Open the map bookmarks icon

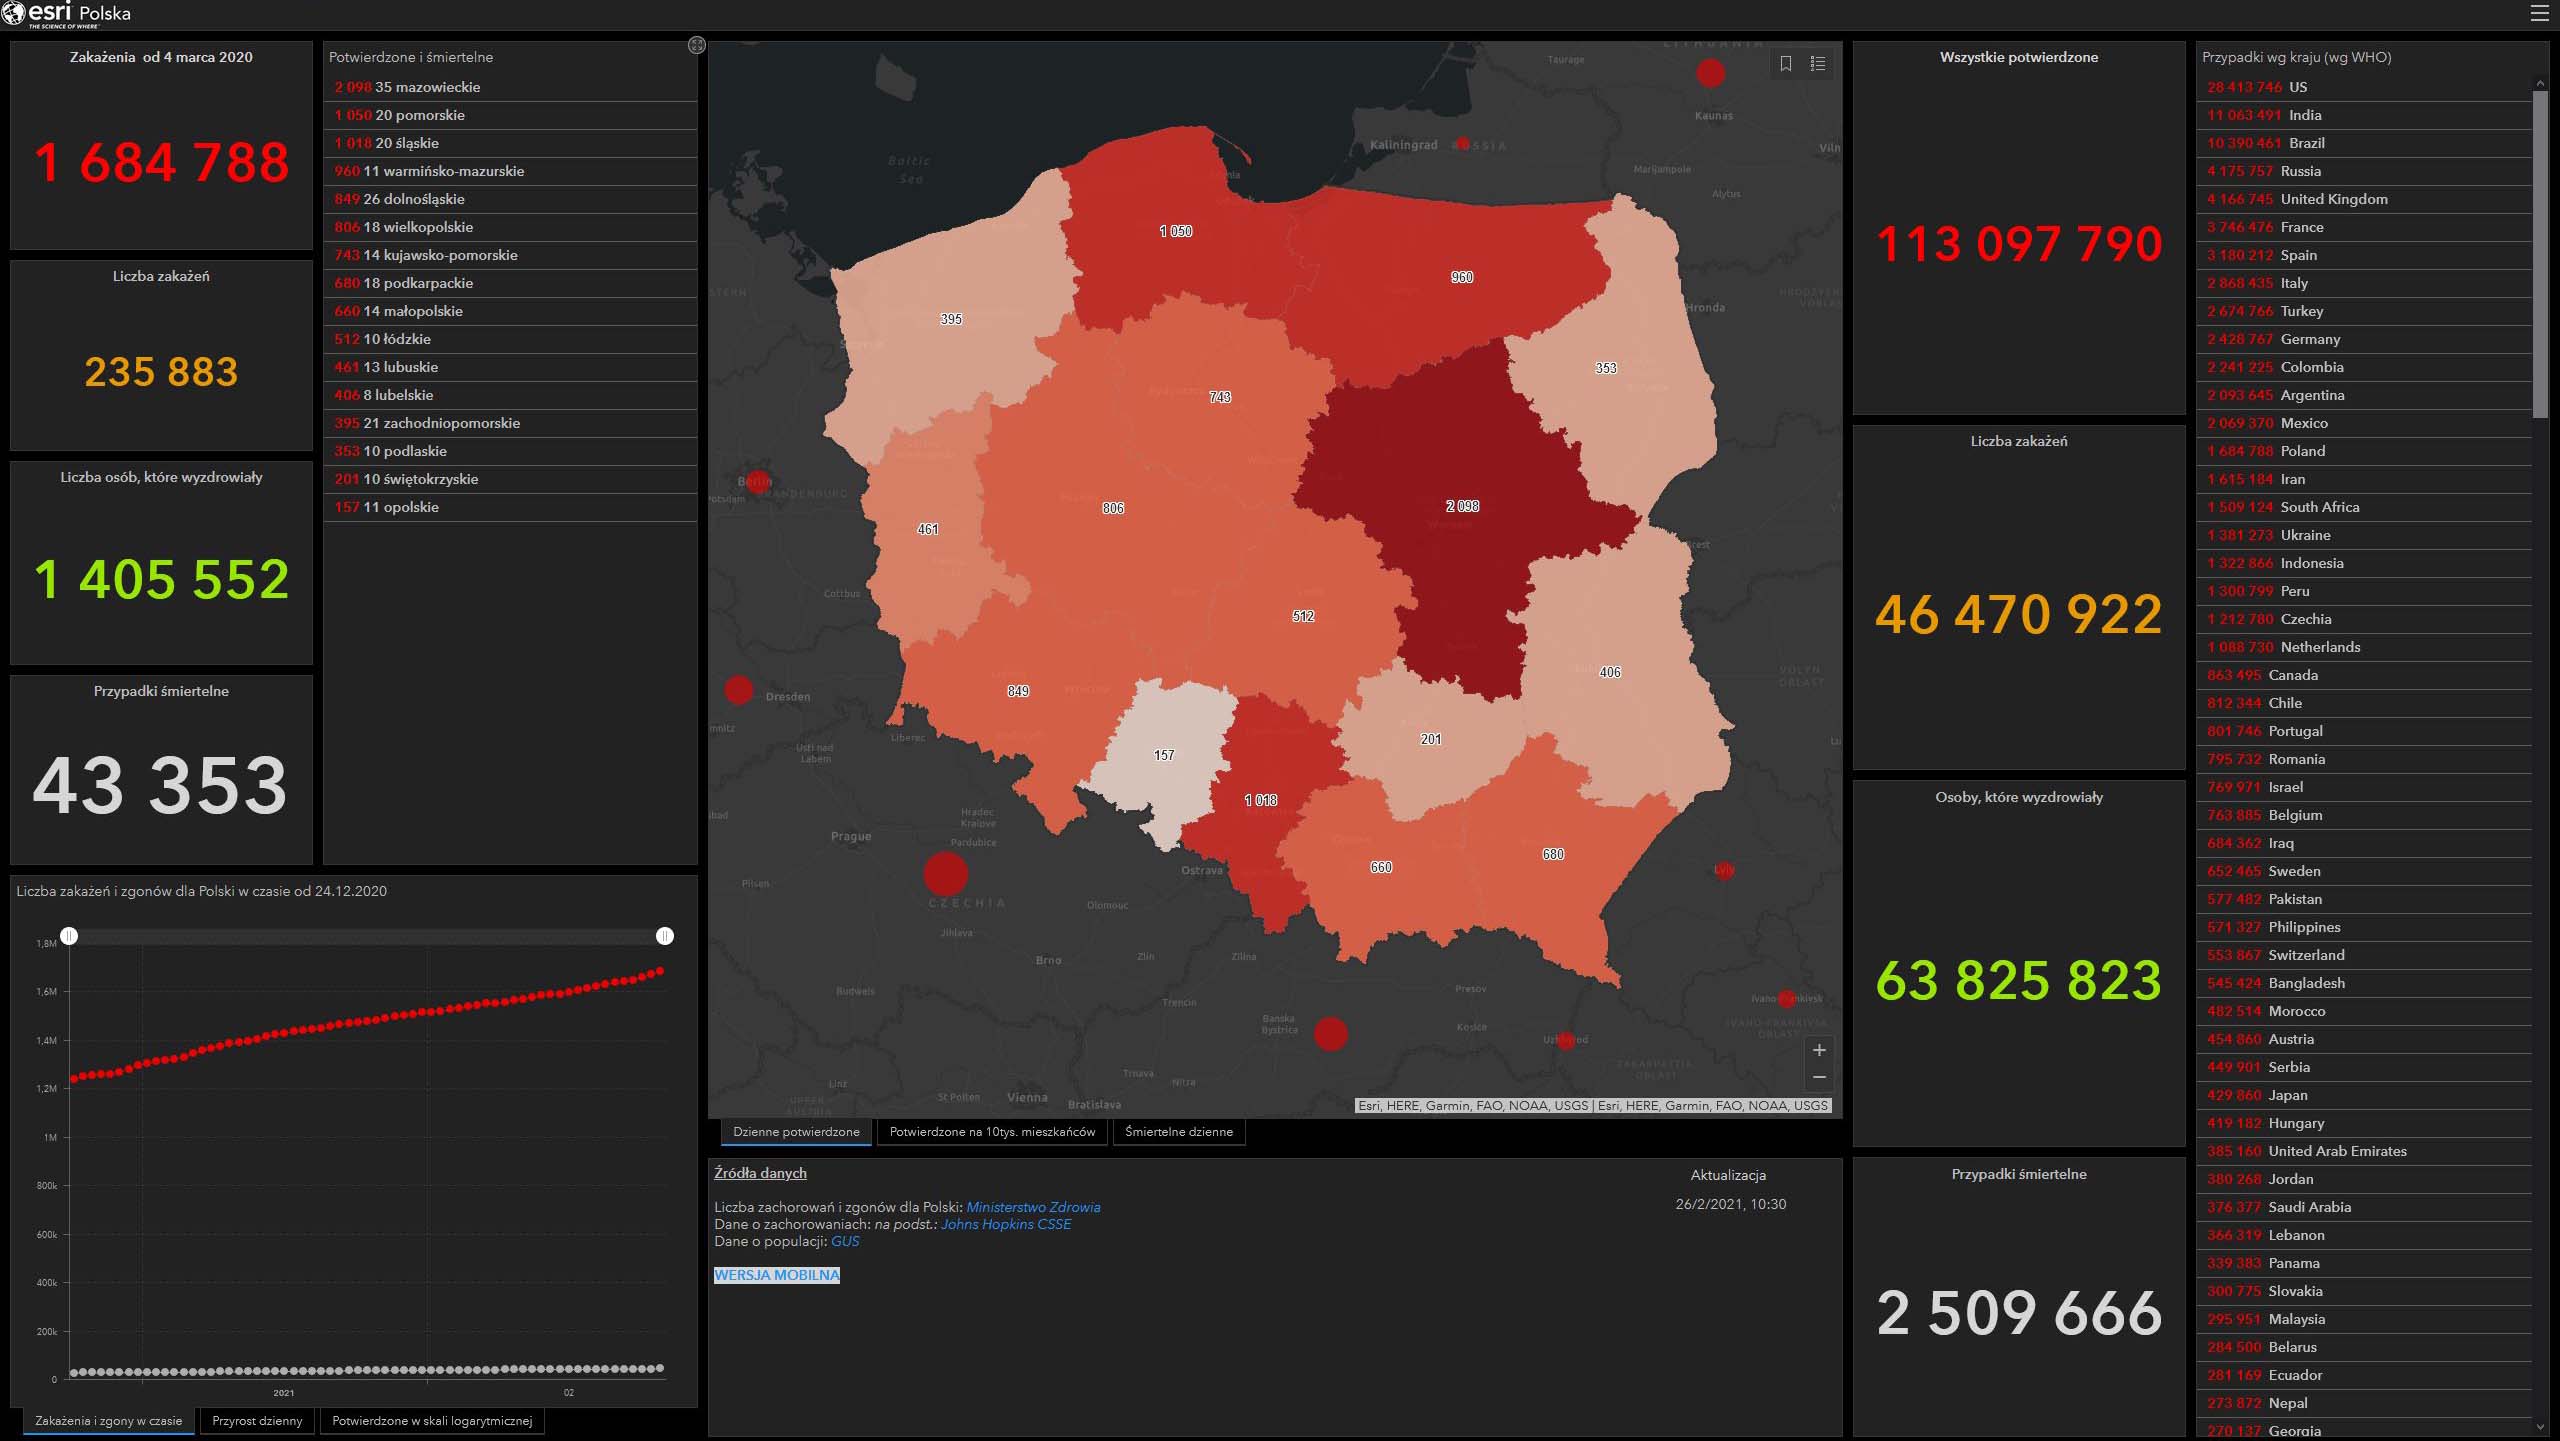[x=1786, y=64]
